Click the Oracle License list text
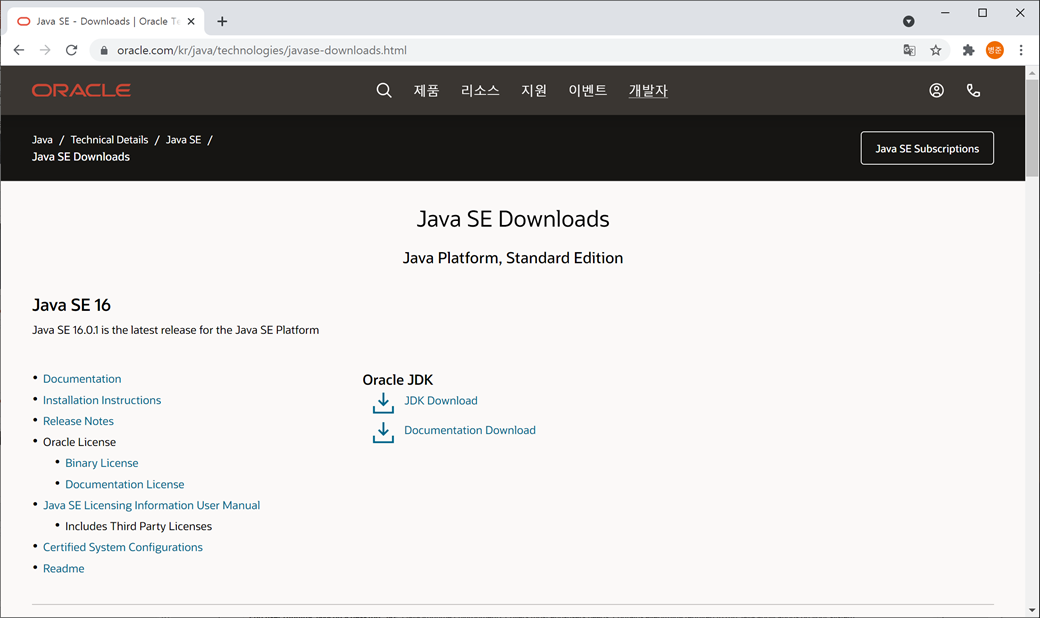This screenshot has height=618, width=1040. pyautogui.click(x=80, y=442)
